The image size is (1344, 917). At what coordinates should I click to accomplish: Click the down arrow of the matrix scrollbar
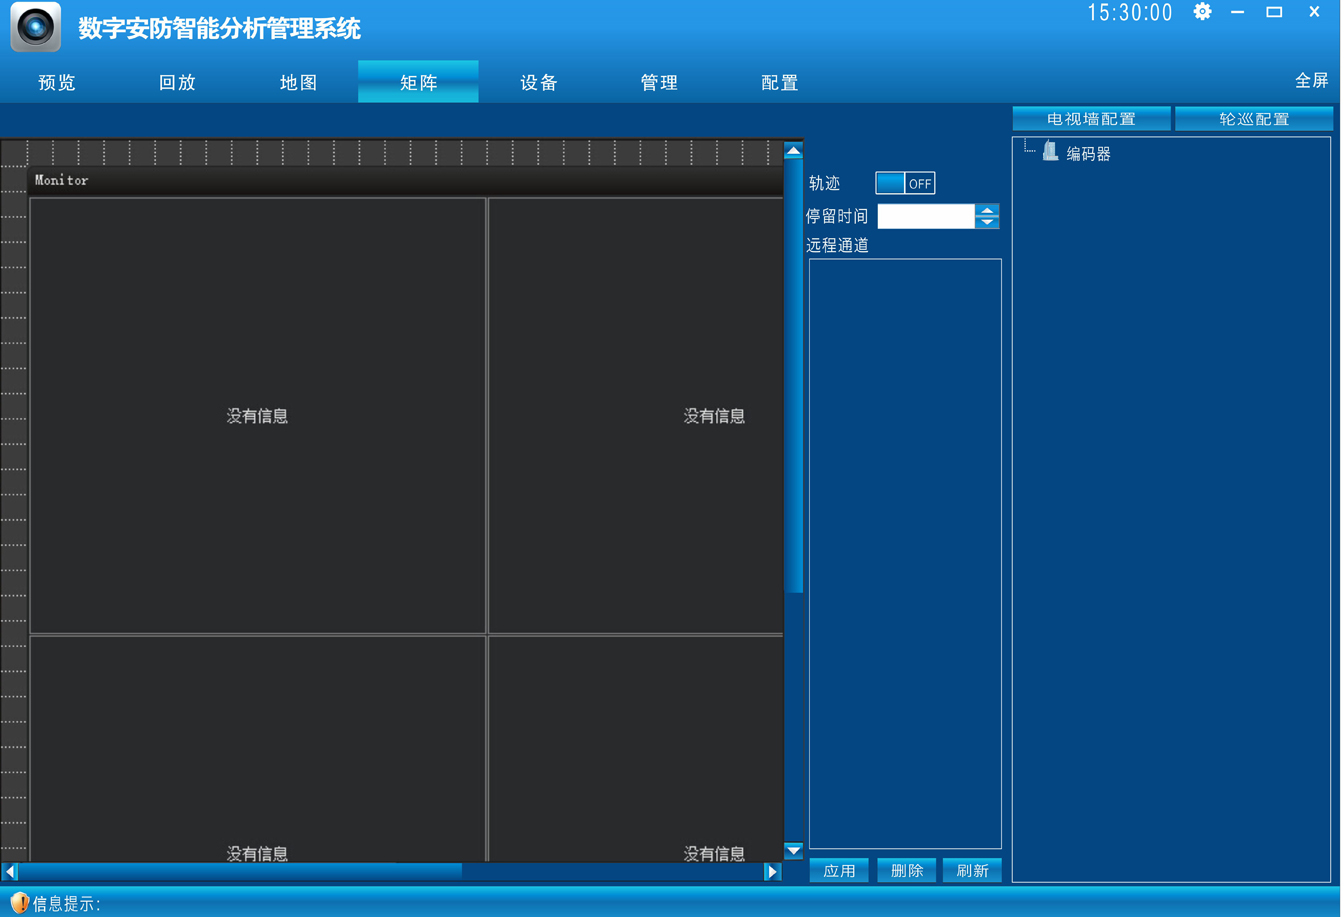tap(792, 850)
